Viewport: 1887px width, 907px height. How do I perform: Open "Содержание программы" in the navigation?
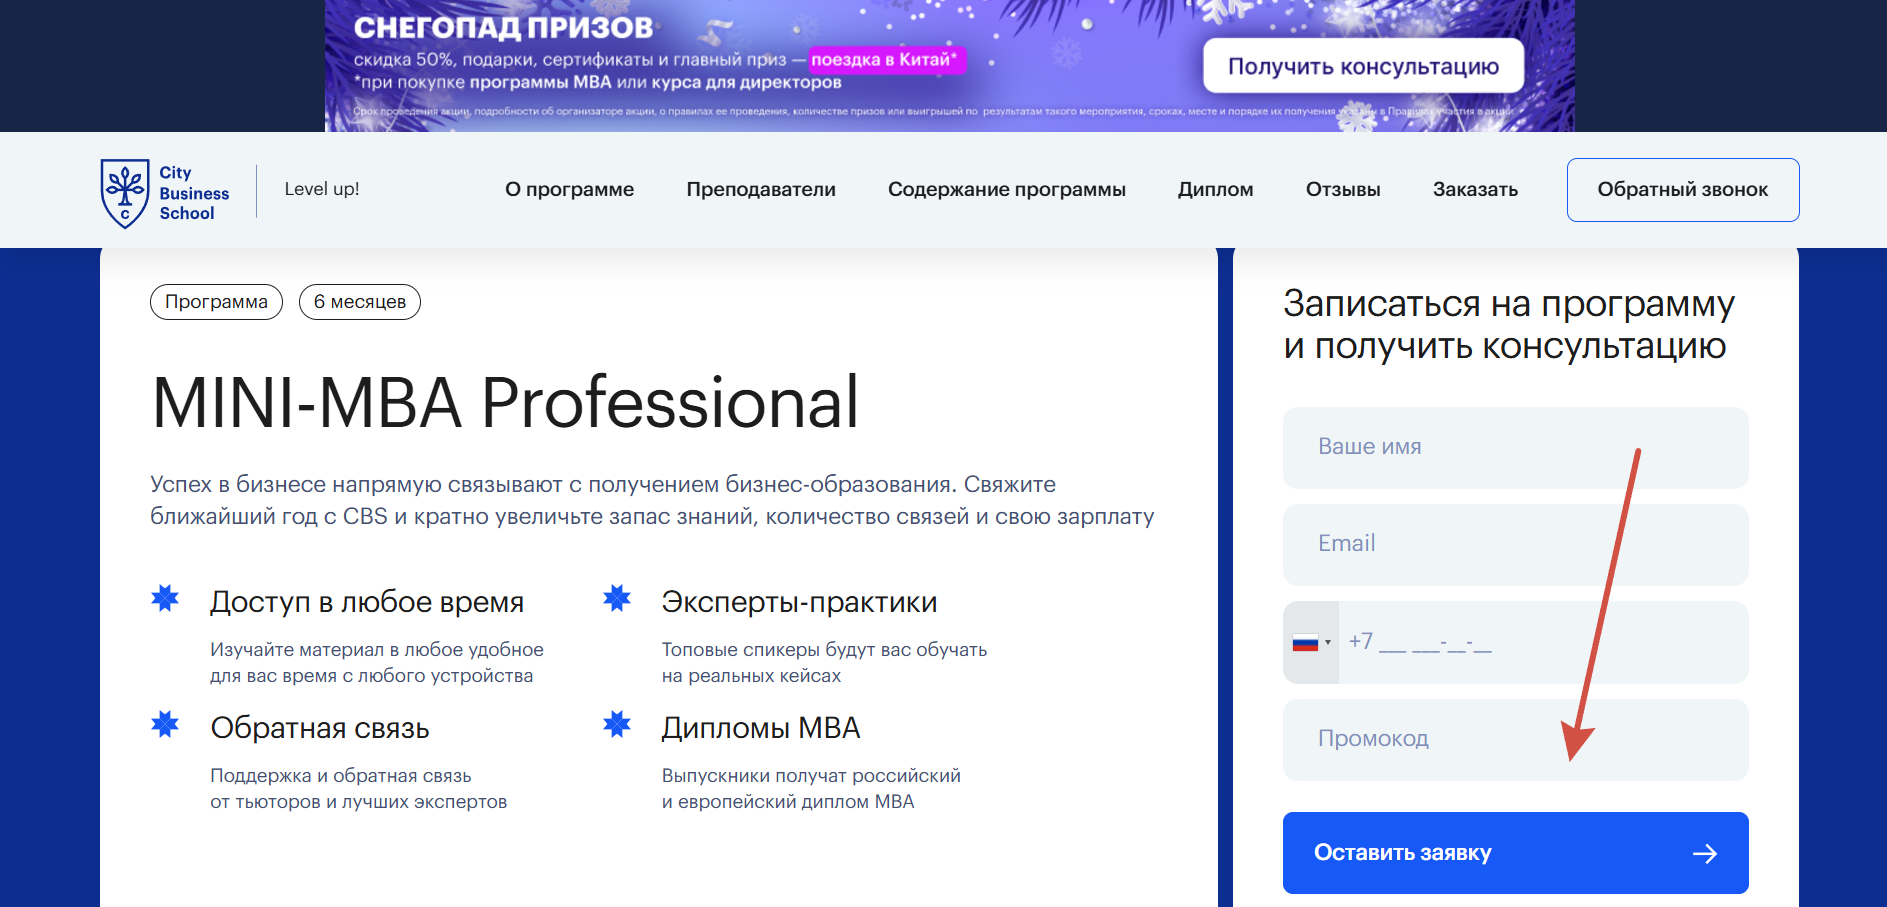coord(1007,189)
